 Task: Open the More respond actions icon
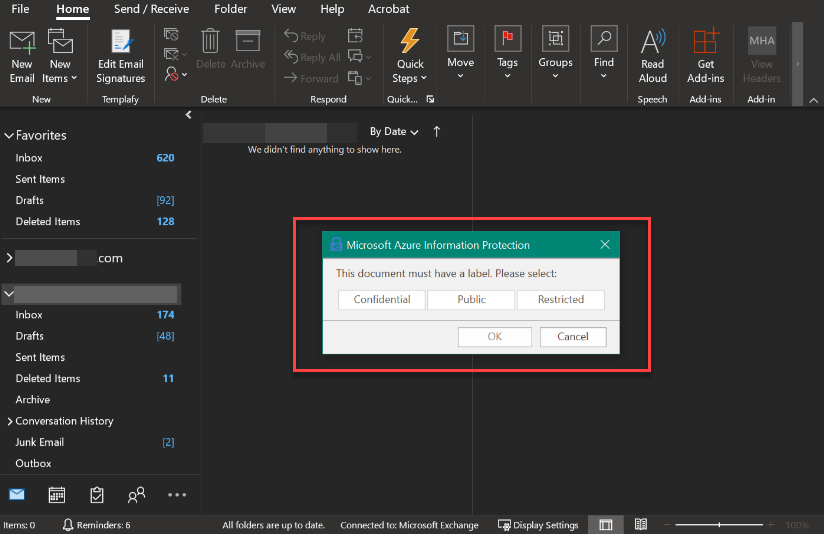coord(359,78)
